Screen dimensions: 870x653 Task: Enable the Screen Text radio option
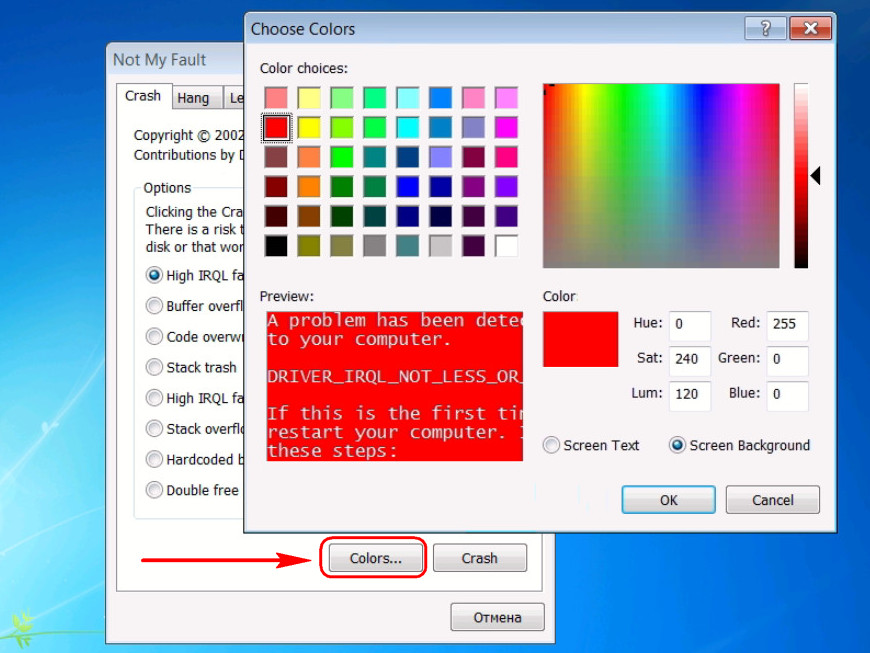click(x=591, y=445)
